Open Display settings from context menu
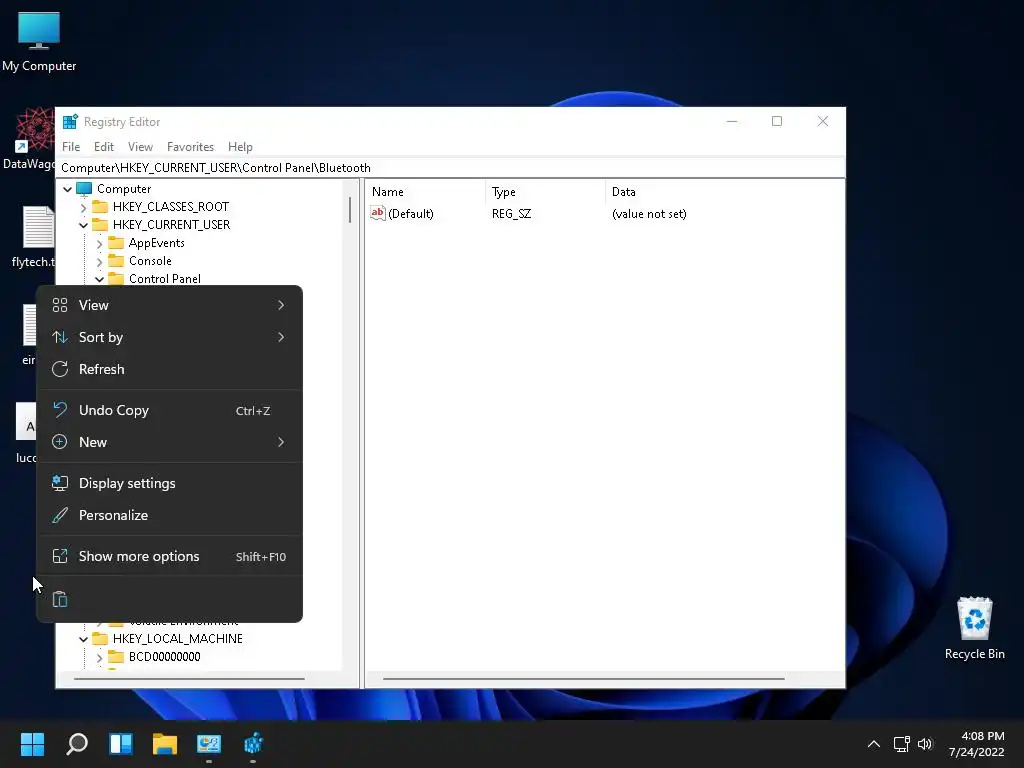1024x768 pixels. (x=170, y=483)
